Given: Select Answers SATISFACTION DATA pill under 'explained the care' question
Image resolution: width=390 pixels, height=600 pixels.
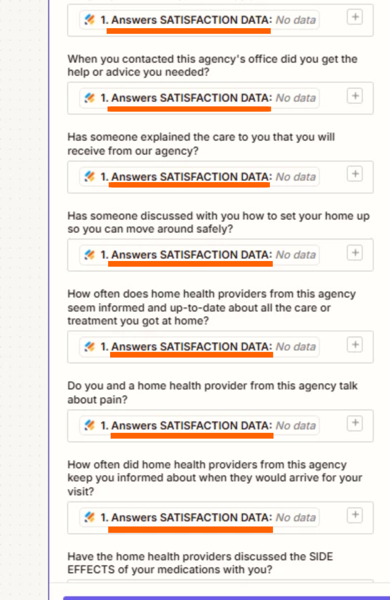Looking at the screenshot, I should [199, 177].
